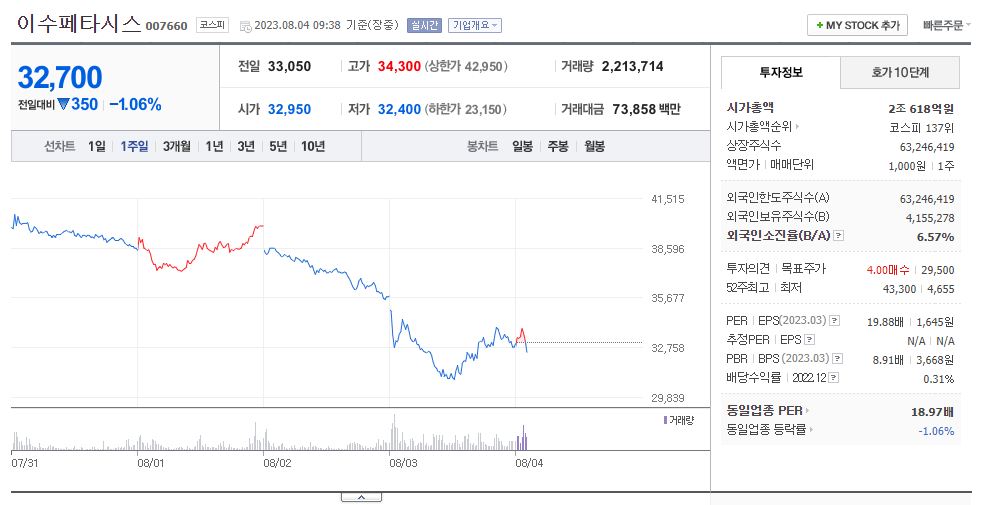Image resolution: width=984 pixels, height=505 pixels.
Task: Select the 1주일 line chart period
Action: 134,146
